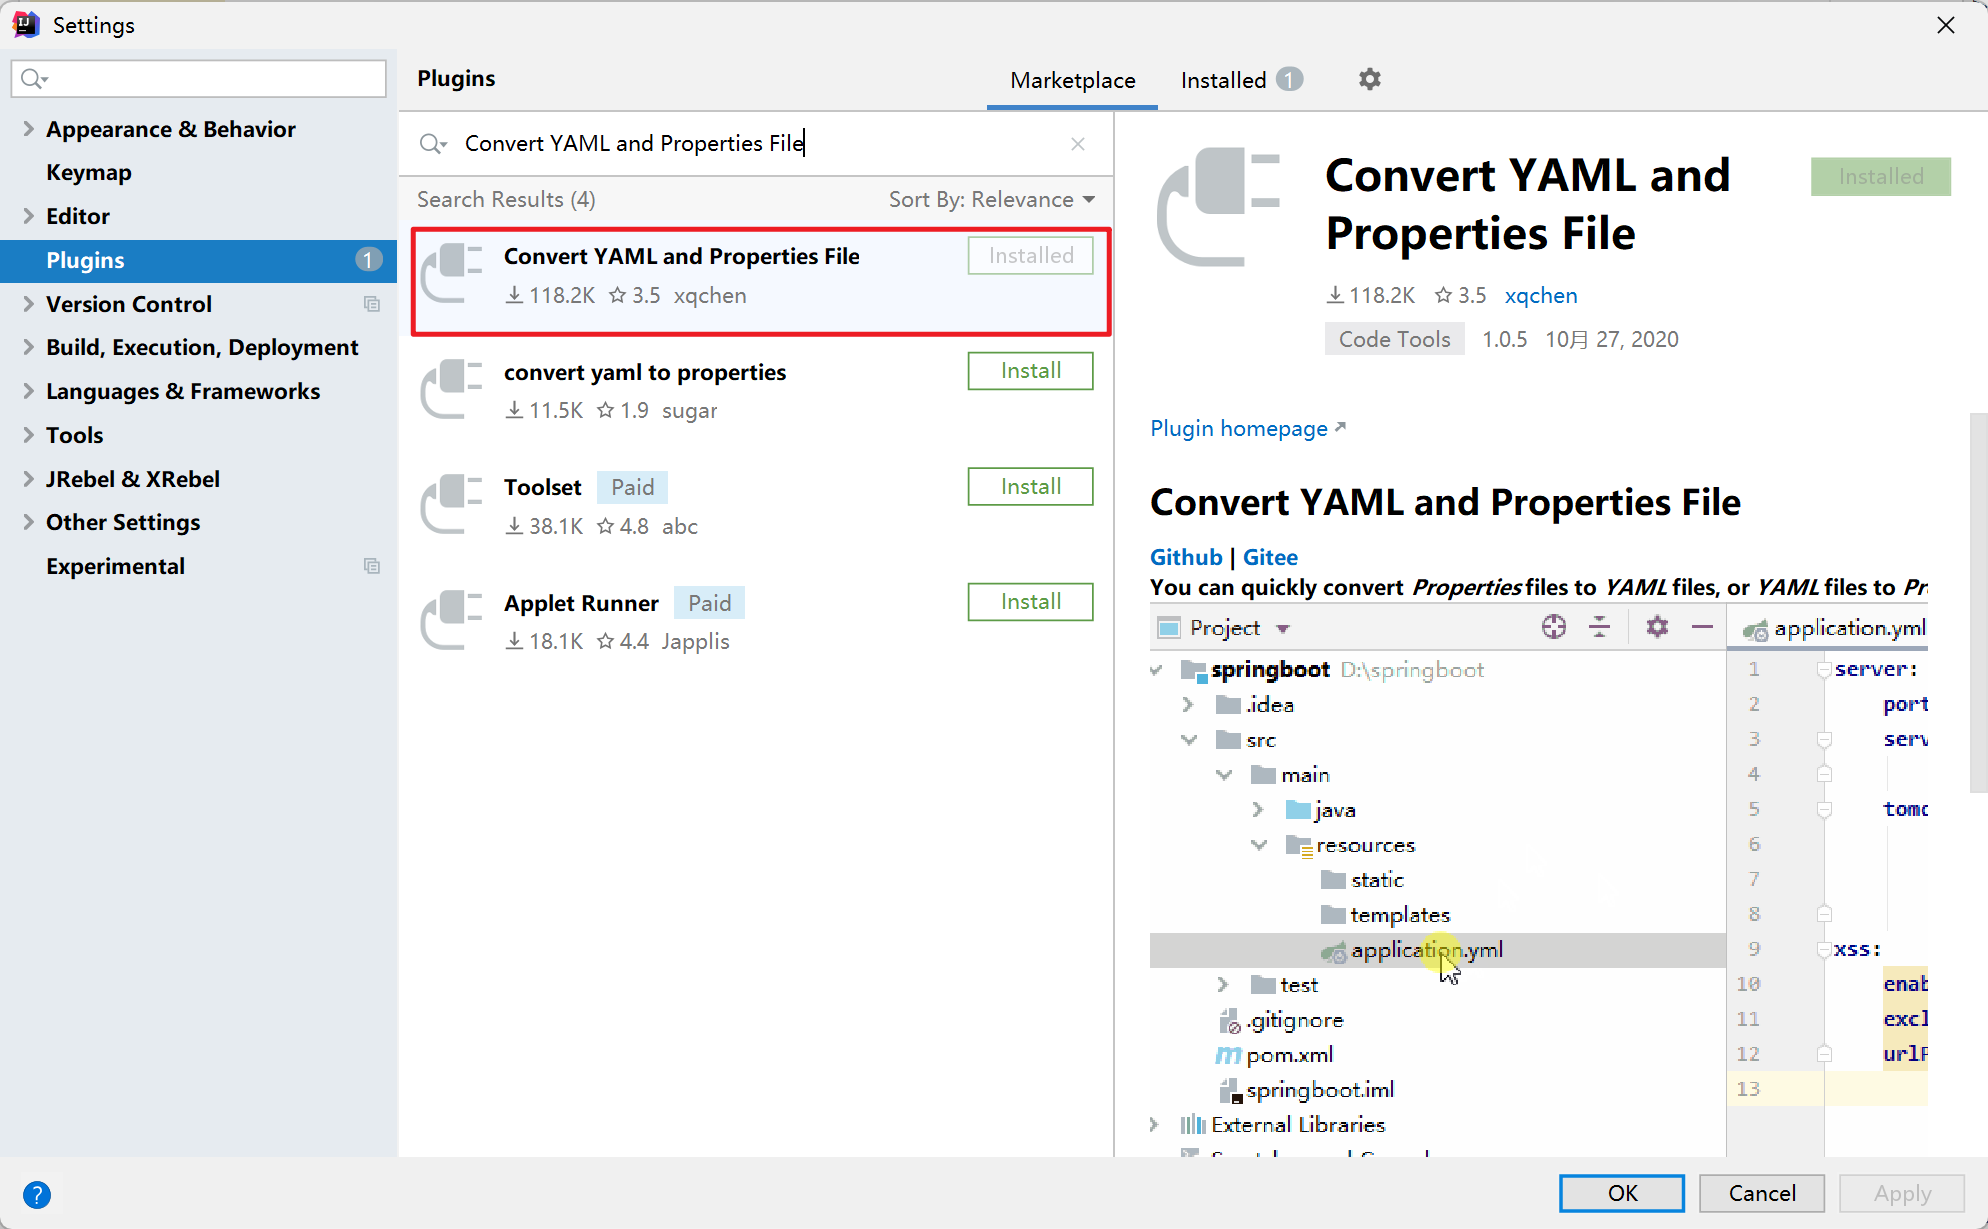The width and height of the screenshot is (1988, 1229).
Task: Click the Toolset plugin icon
Action: [452, 504]
